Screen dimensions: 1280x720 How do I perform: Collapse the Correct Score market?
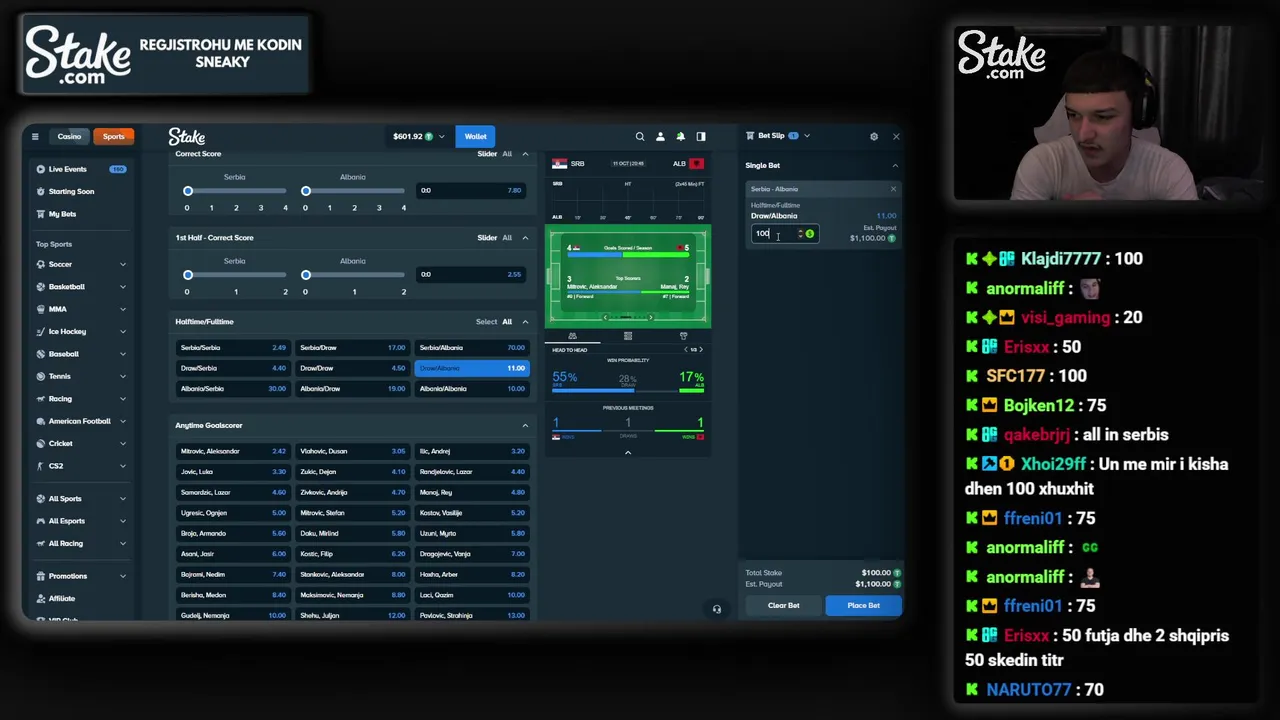(525, 154)
